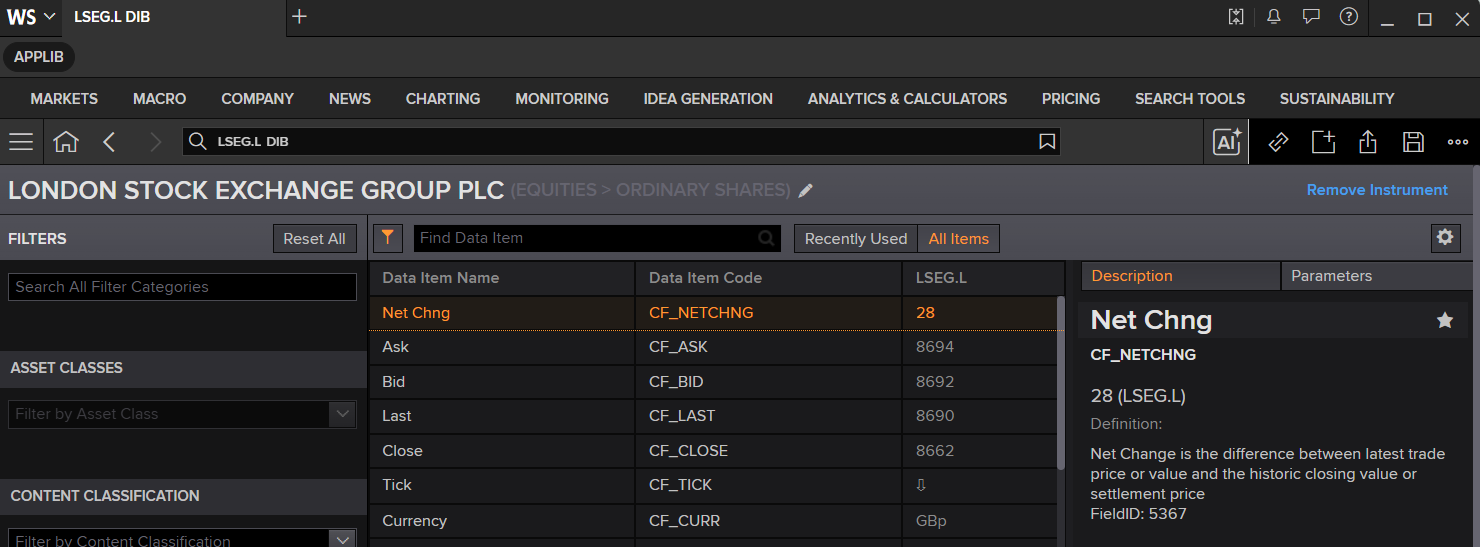Select the Currency data item row
Image resolution: width=1480 pixels, height=547 pixels.
click(x=712, y=521)
